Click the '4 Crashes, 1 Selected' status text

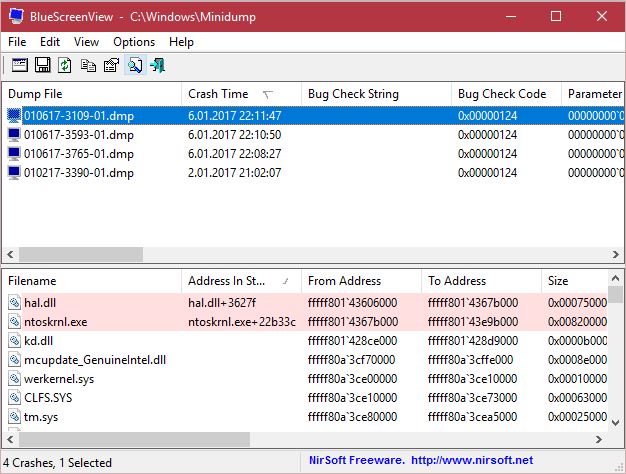coord(57,463)
